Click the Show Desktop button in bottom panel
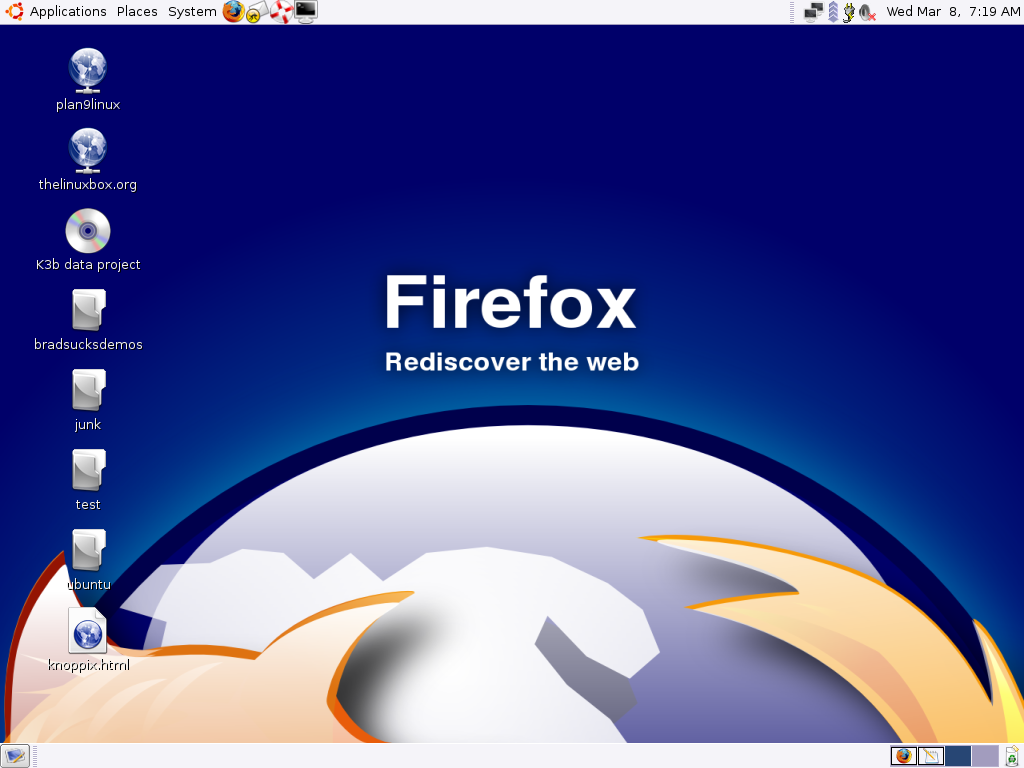The width and height of the screenshot is (1024, 768). [14, 756]
